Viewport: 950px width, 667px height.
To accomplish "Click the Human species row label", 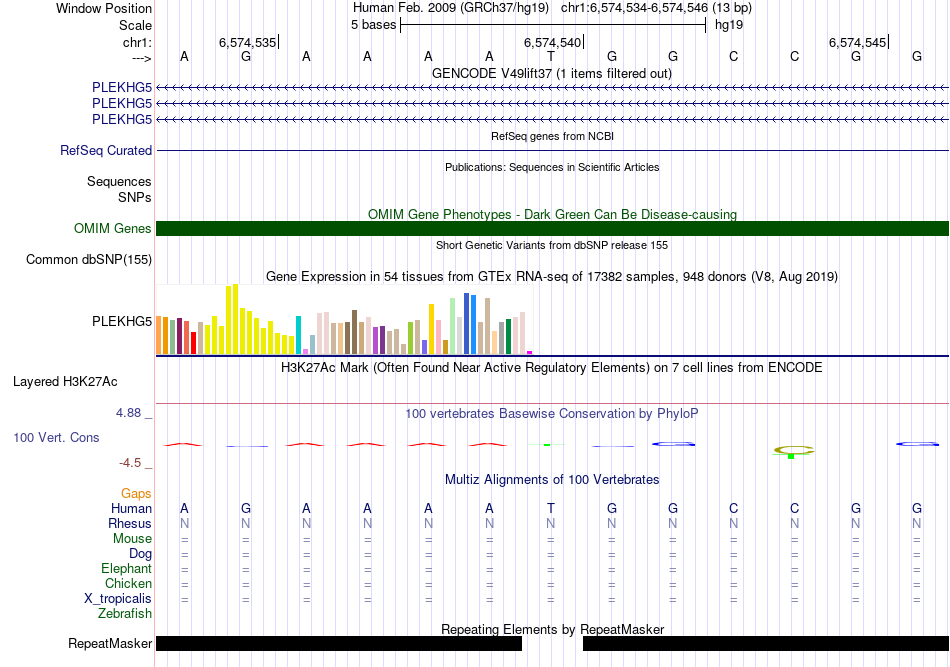I will [131, 508].
